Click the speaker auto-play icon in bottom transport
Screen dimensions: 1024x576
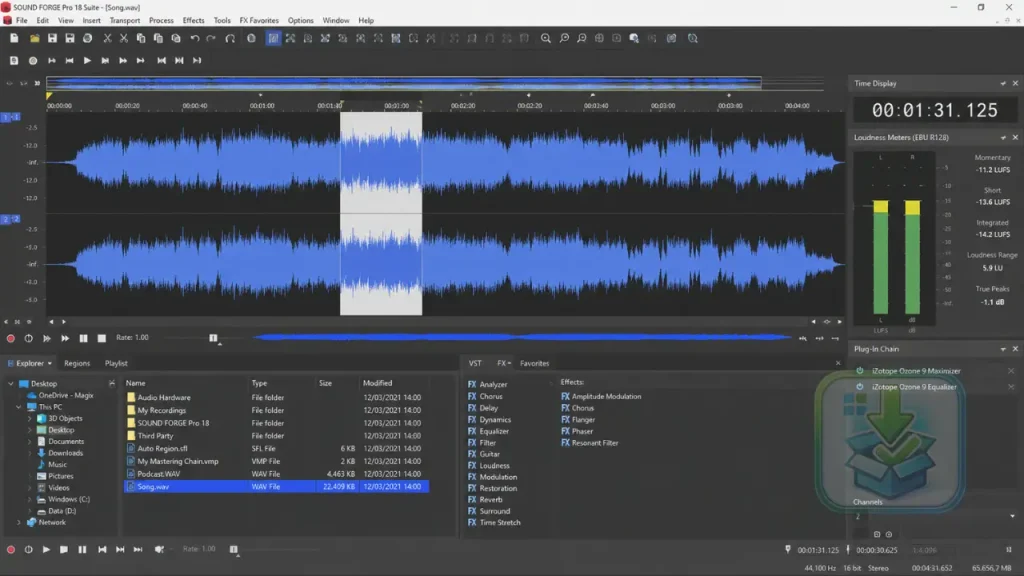coord(159,550)
